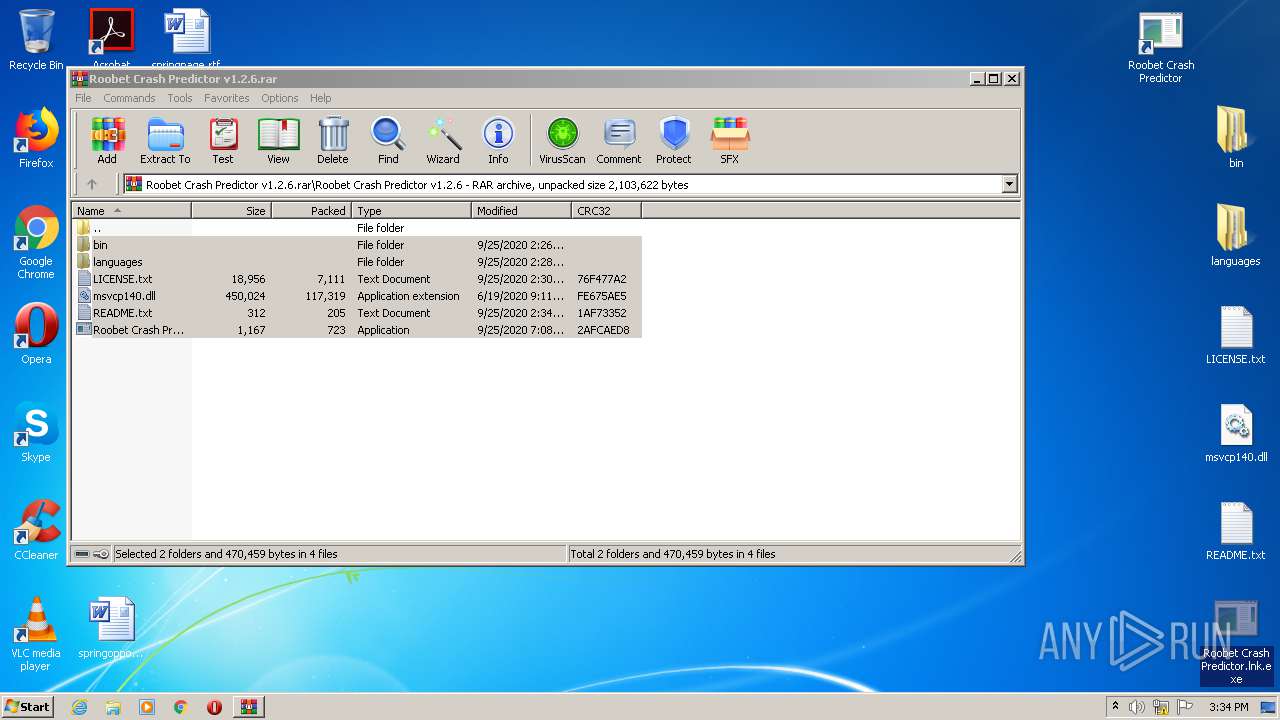Select msvcp140.dll in archive list
1280x720 pixels.
click(357, 296)
